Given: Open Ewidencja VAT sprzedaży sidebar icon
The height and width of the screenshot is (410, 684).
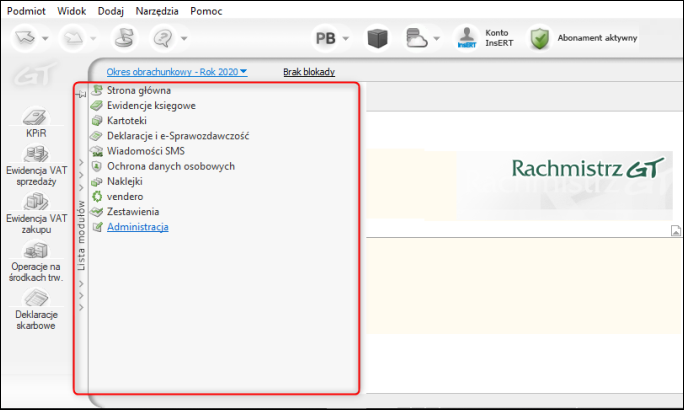Looking at the screenshot, I should (36, 166).
